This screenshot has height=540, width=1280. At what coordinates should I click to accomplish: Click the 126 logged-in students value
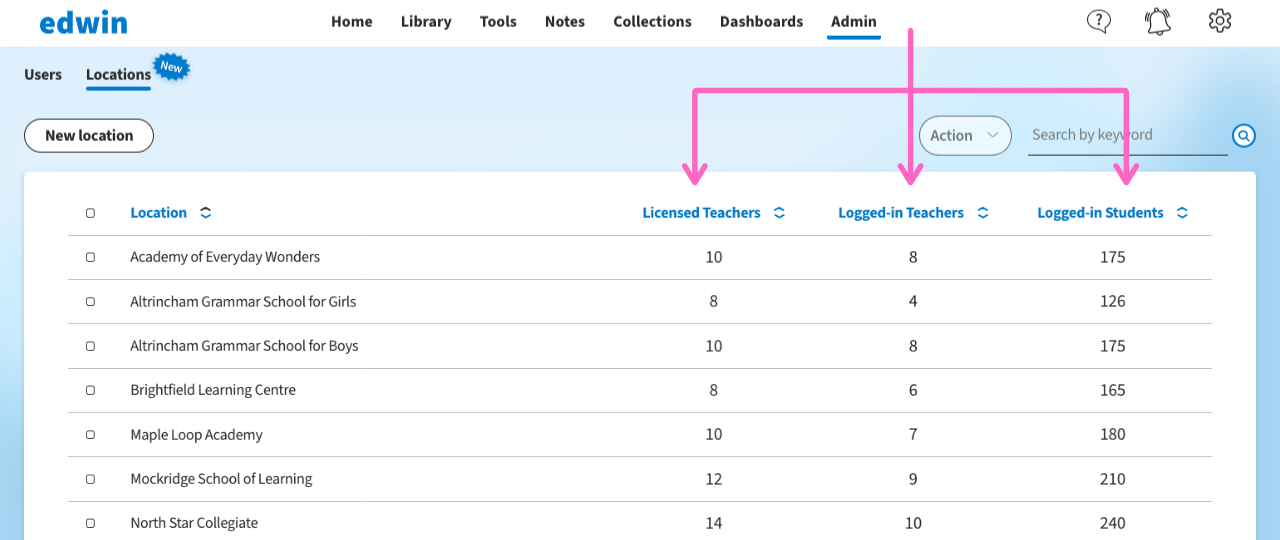pyautogui.click(x=1112, y=301)
